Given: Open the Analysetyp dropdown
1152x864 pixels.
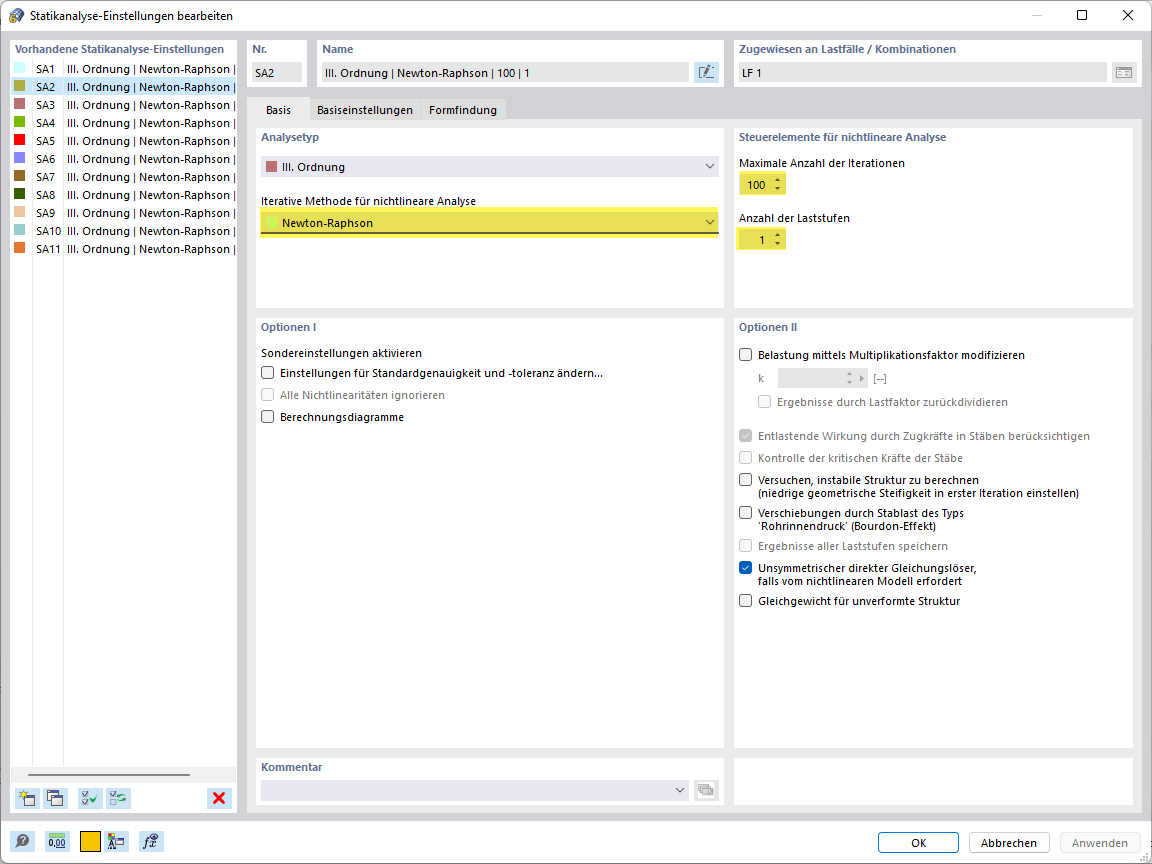Looking at the screenshot, I should coord(709,166).
